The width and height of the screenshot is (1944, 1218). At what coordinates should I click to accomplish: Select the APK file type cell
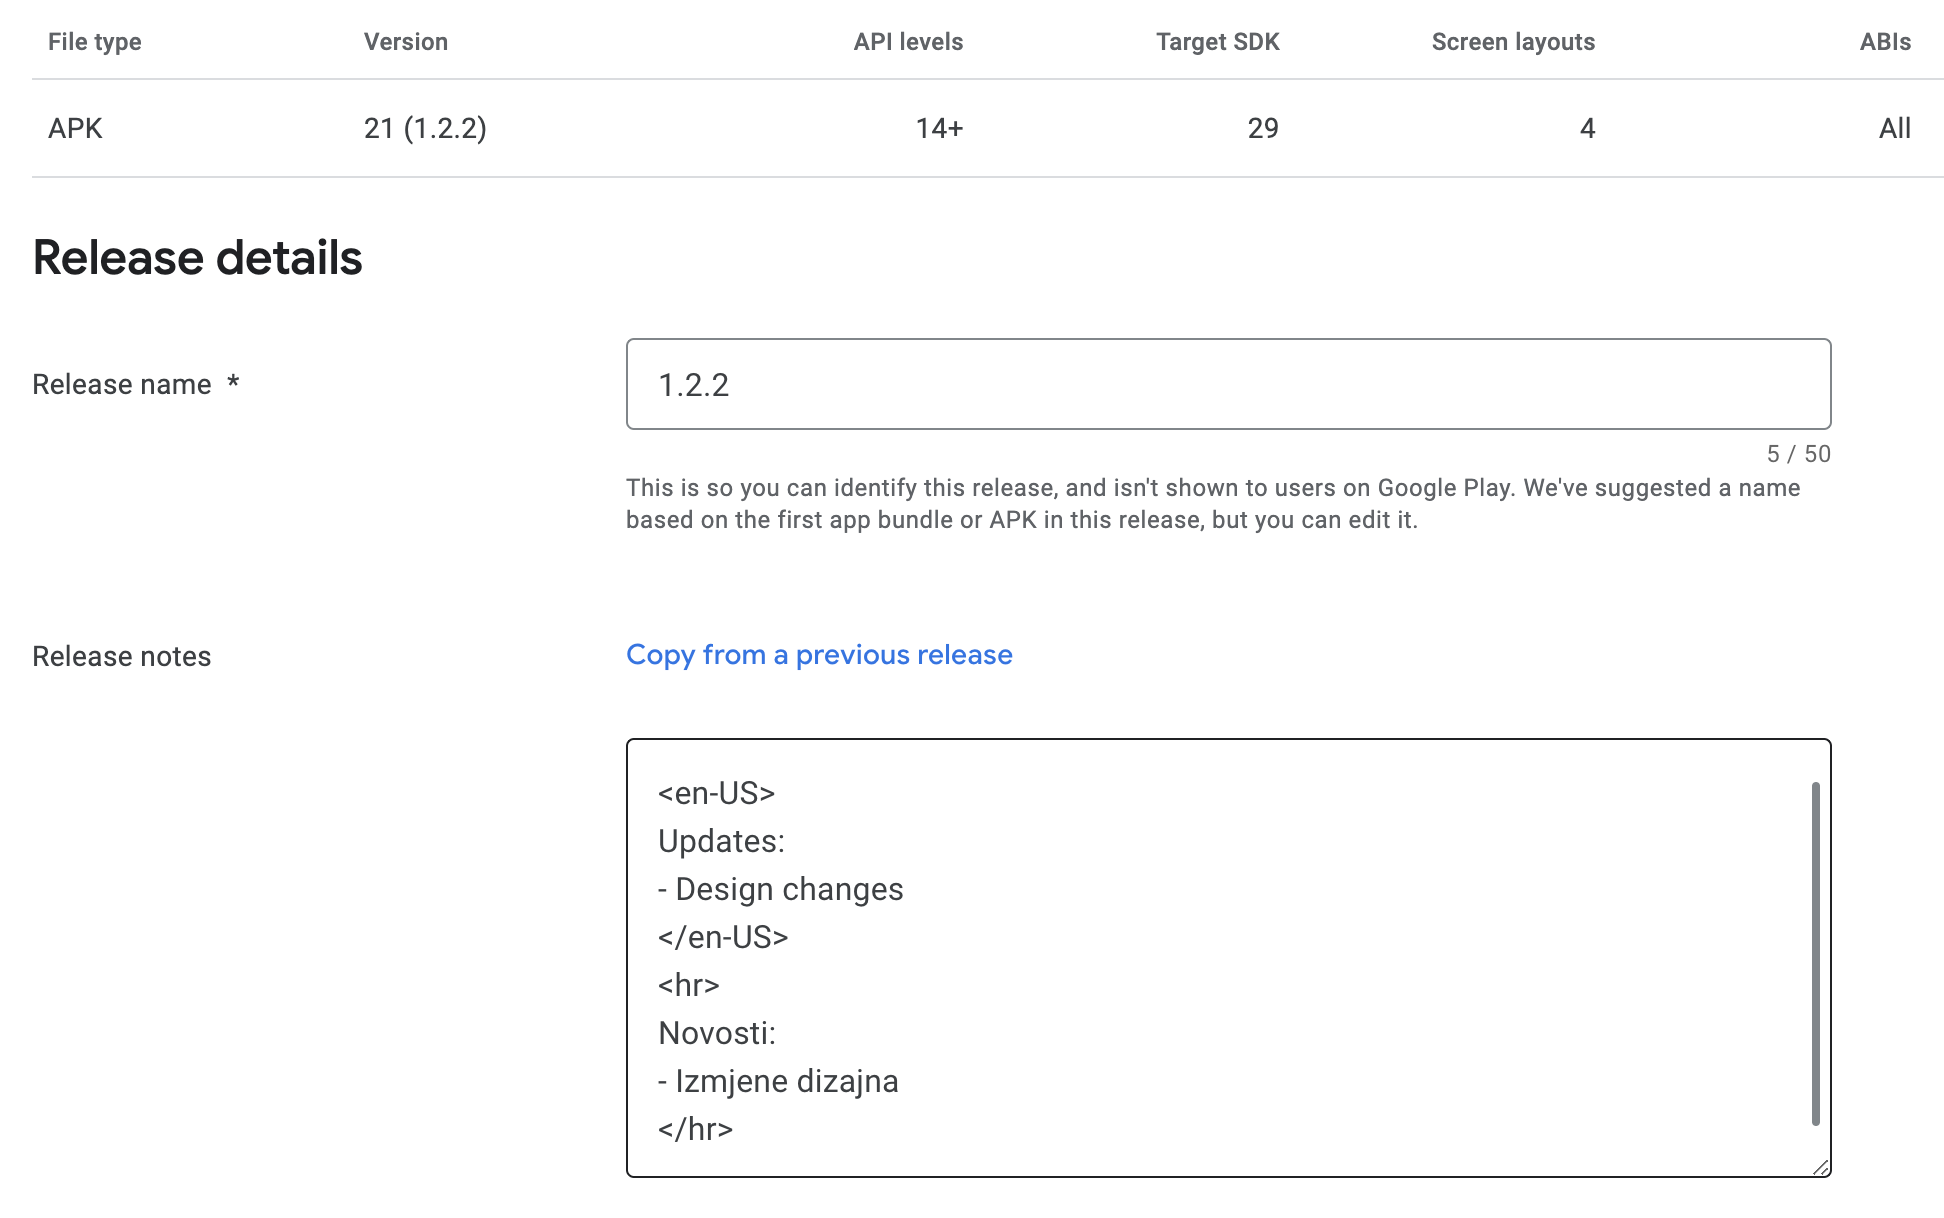(76, 128)
